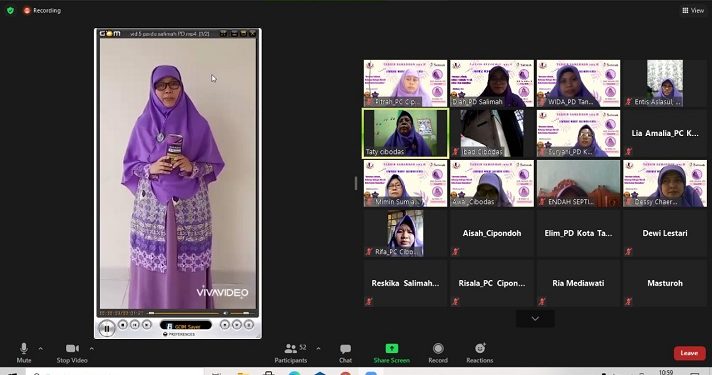Select Suryani_PD video tile

[x=578, y=133]
